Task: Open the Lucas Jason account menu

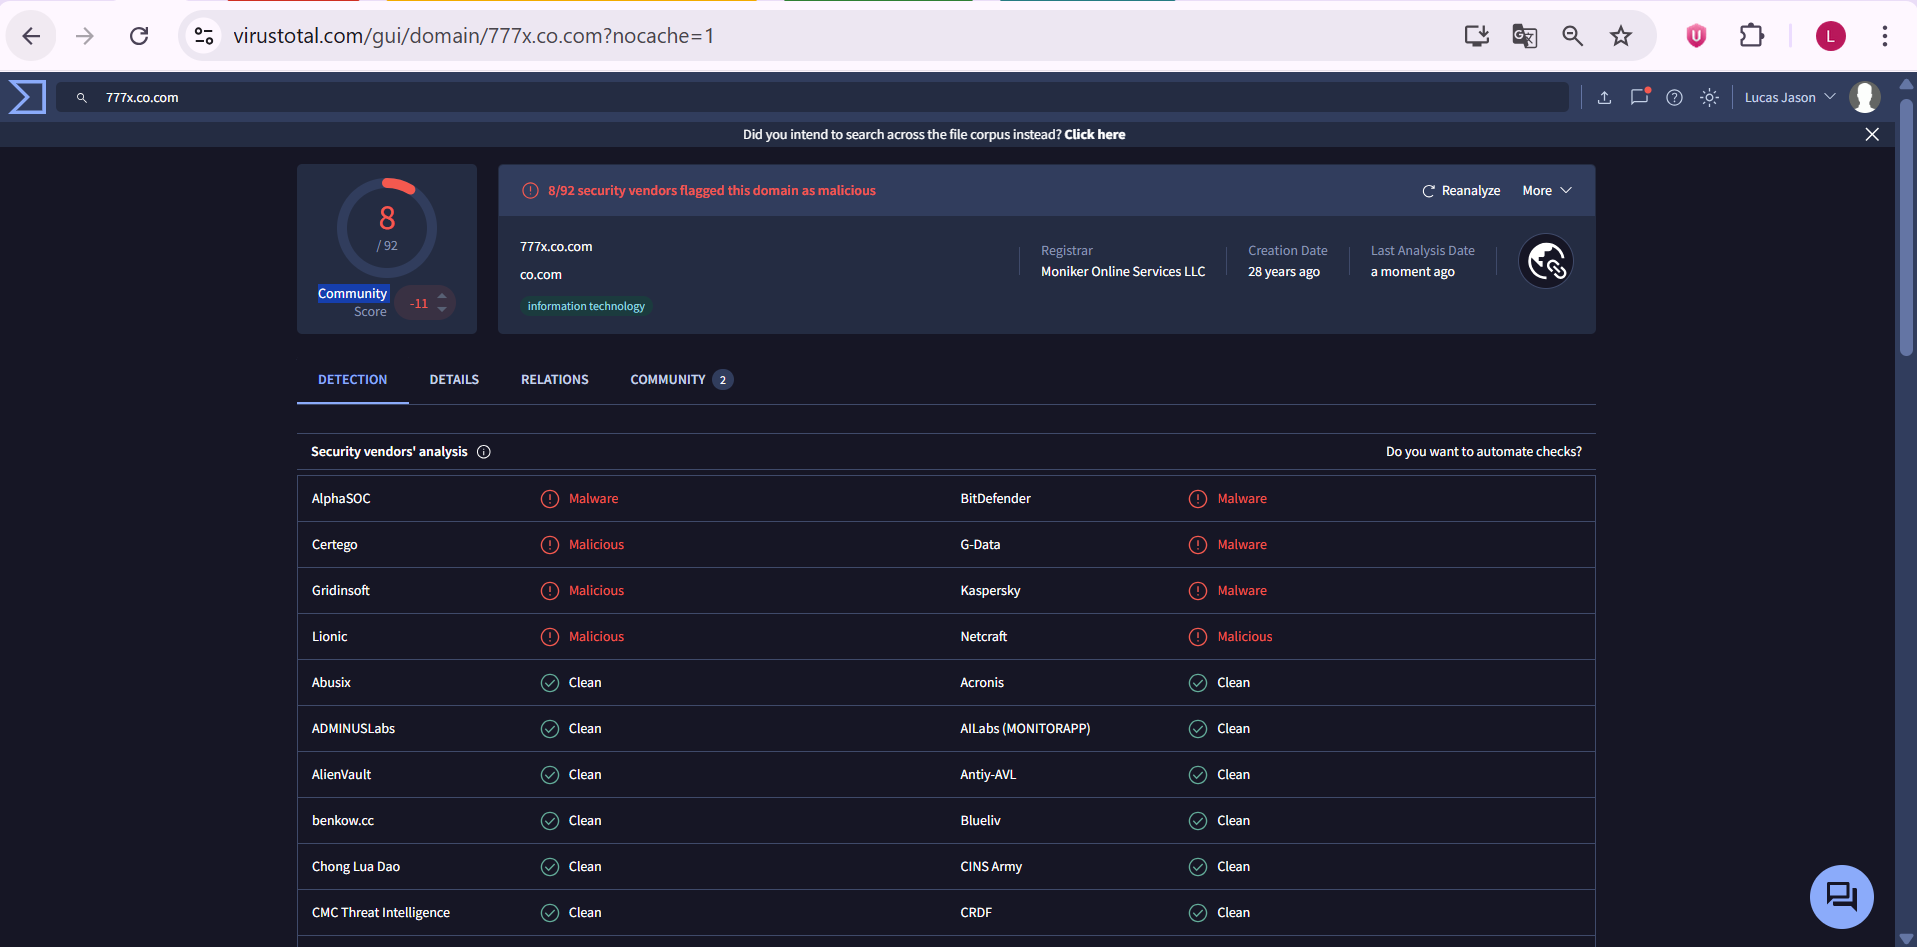Action: tap(1789, 97)
